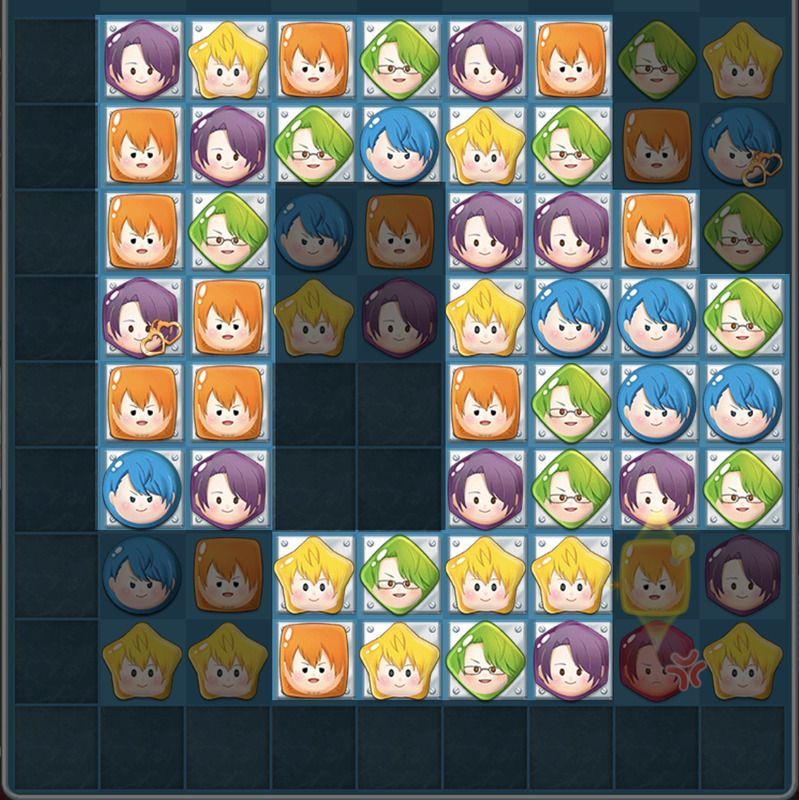
Task: Tap the leftmost dimmed star in bottom row
Action: point(142,661)
